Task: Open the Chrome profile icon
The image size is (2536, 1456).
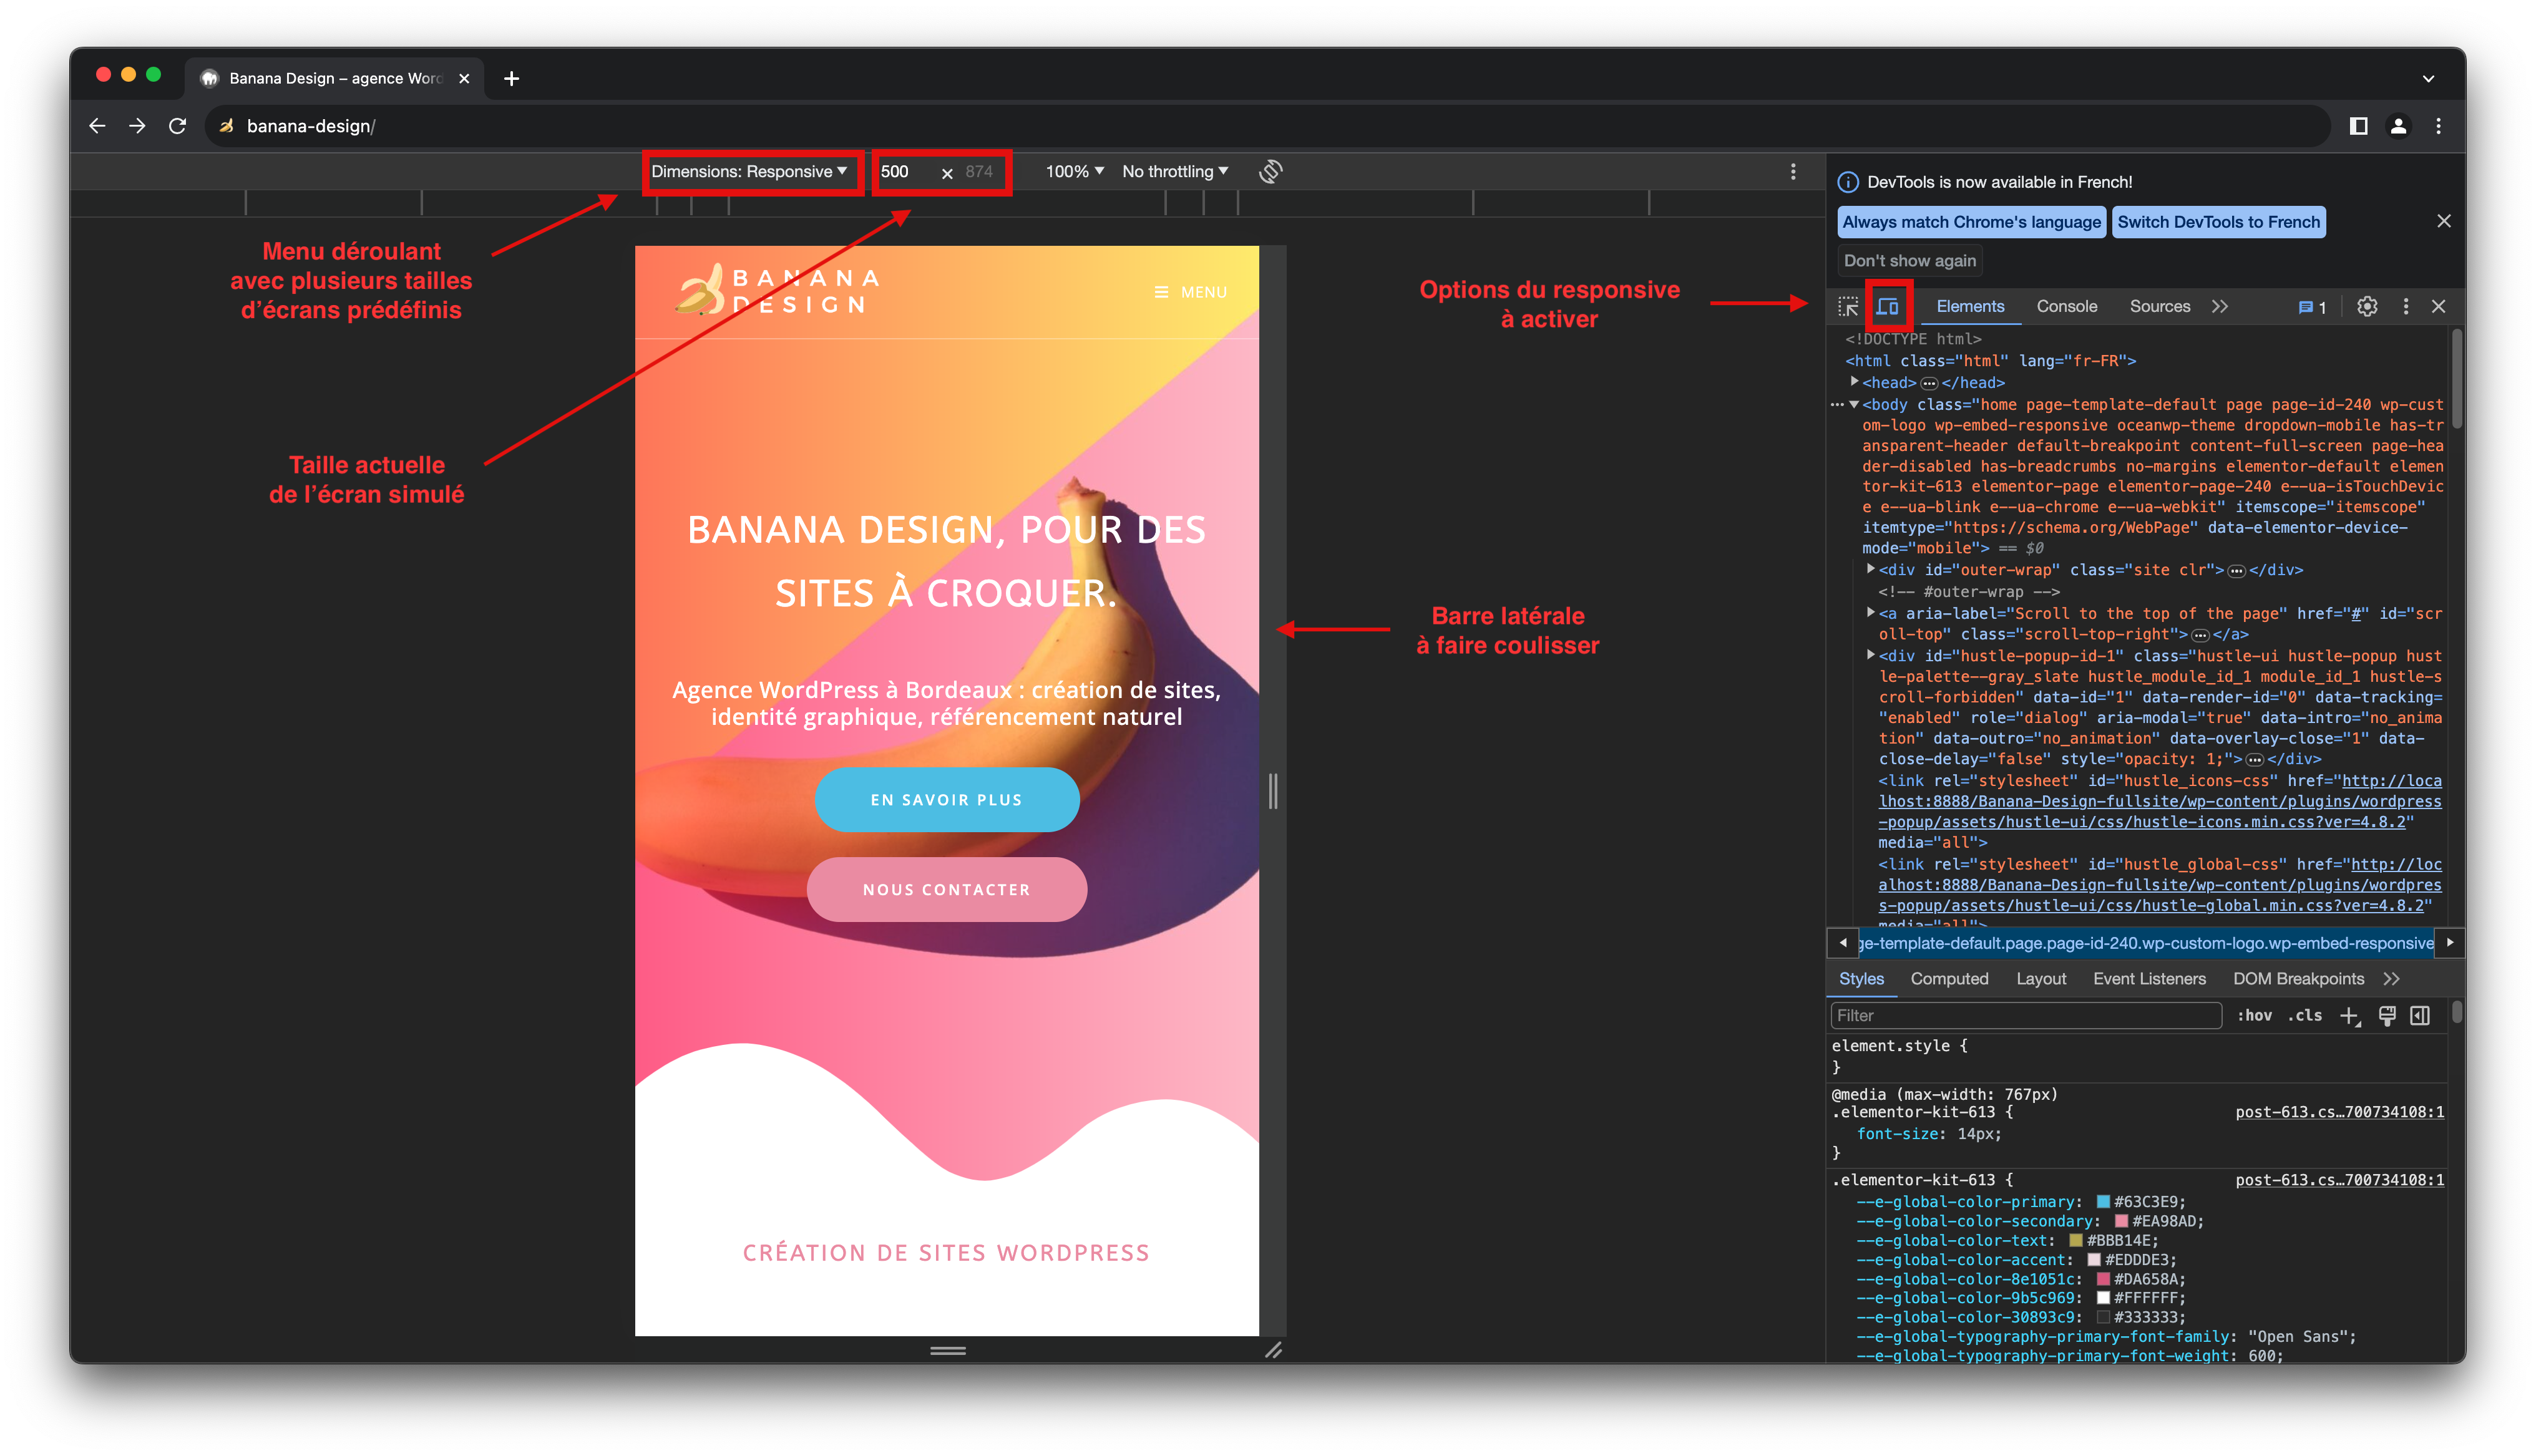Action: [x=2398, y=126]
